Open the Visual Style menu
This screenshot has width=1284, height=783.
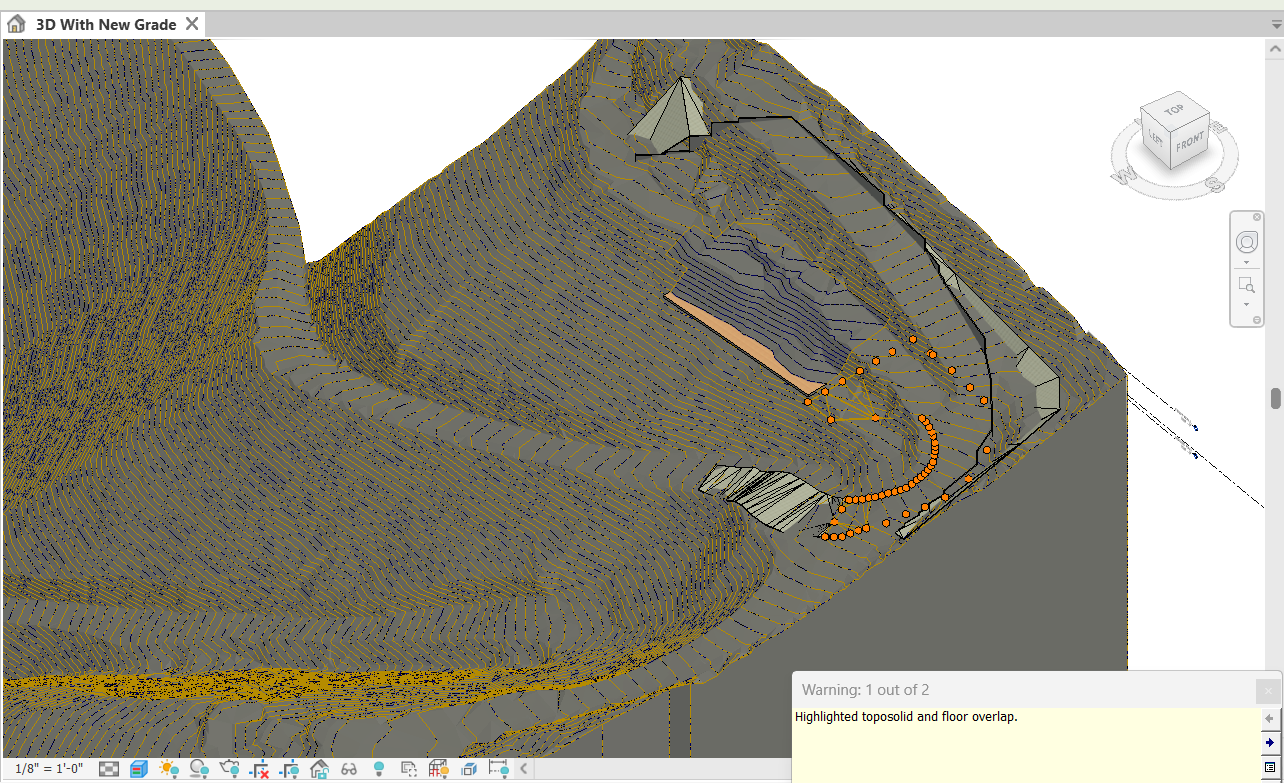(x=138, y=769)
